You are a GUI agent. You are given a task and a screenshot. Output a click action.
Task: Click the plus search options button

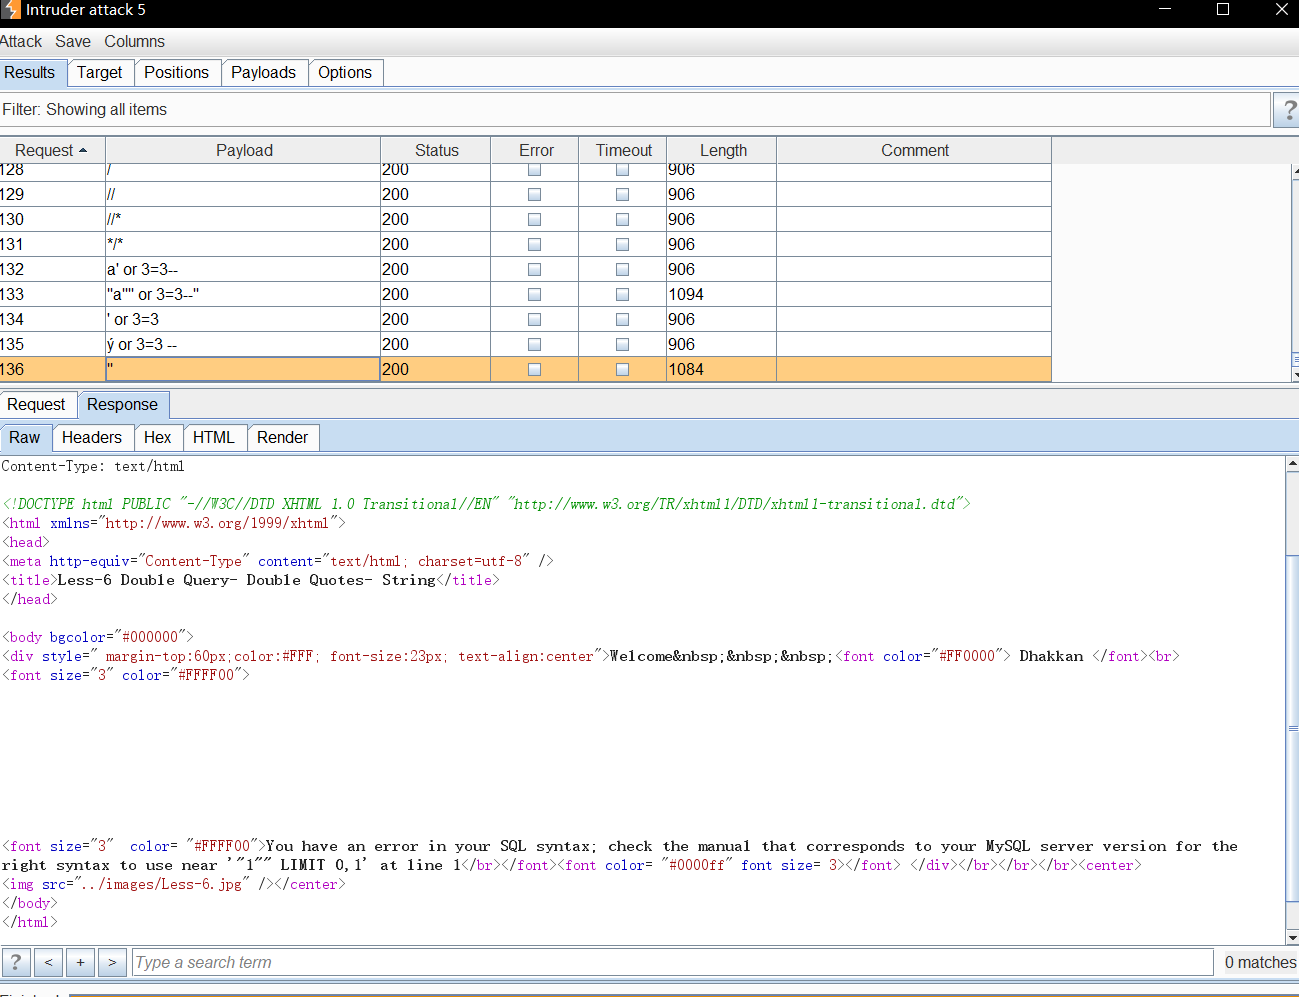click(80, 962)
